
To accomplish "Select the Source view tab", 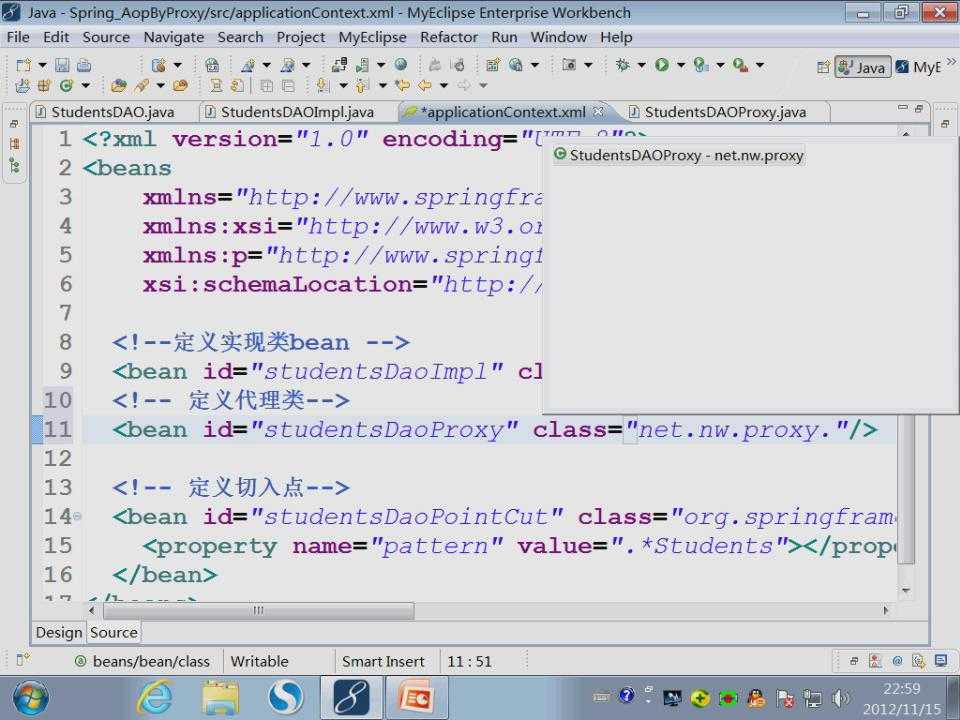I will (x=114, y=632).
